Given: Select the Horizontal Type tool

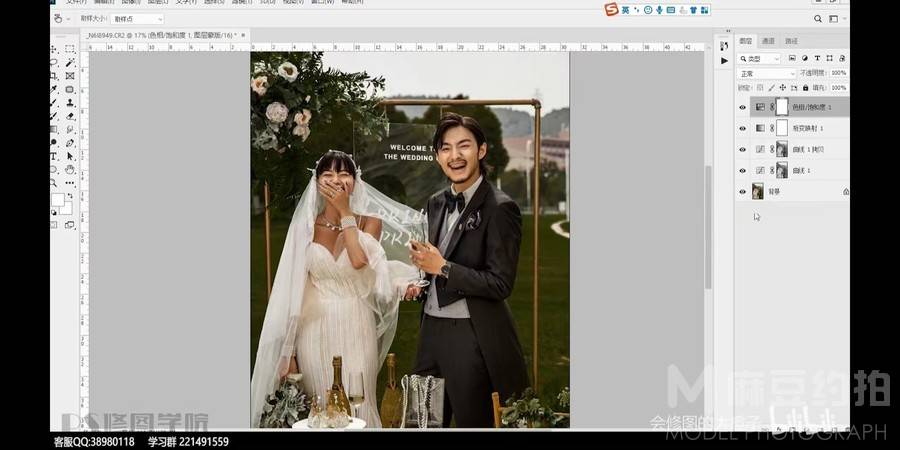Looking at the screenshot, I should [54, 156].
